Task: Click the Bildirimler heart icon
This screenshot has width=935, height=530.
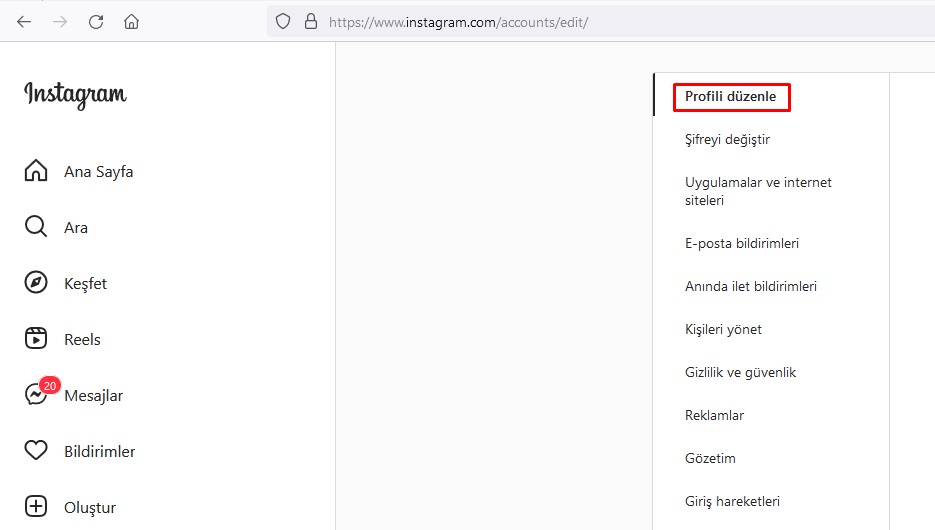Action: pyautogui.click(x=36, y=451)
